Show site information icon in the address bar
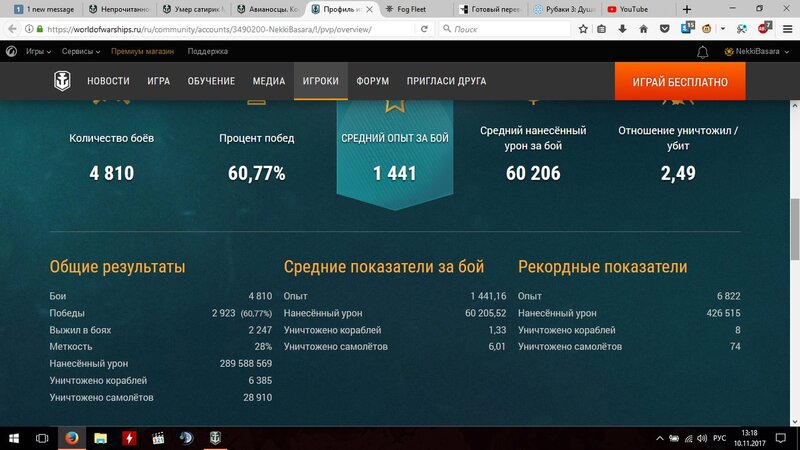Viewport: 800px width, 450px height. click(x=29, y=29)
